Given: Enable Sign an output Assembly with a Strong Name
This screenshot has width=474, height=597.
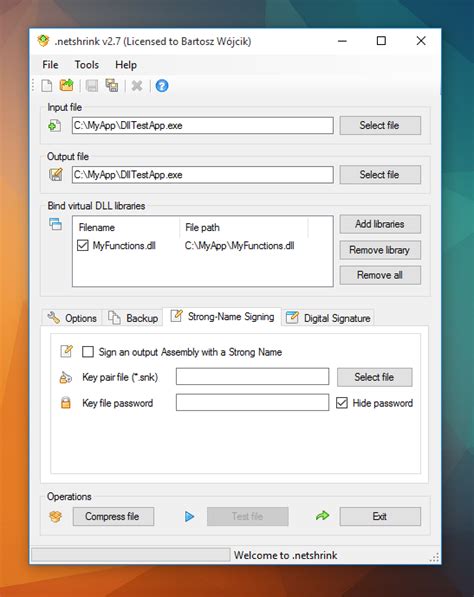Looking at the screenshot, I should tap(88, 351).
